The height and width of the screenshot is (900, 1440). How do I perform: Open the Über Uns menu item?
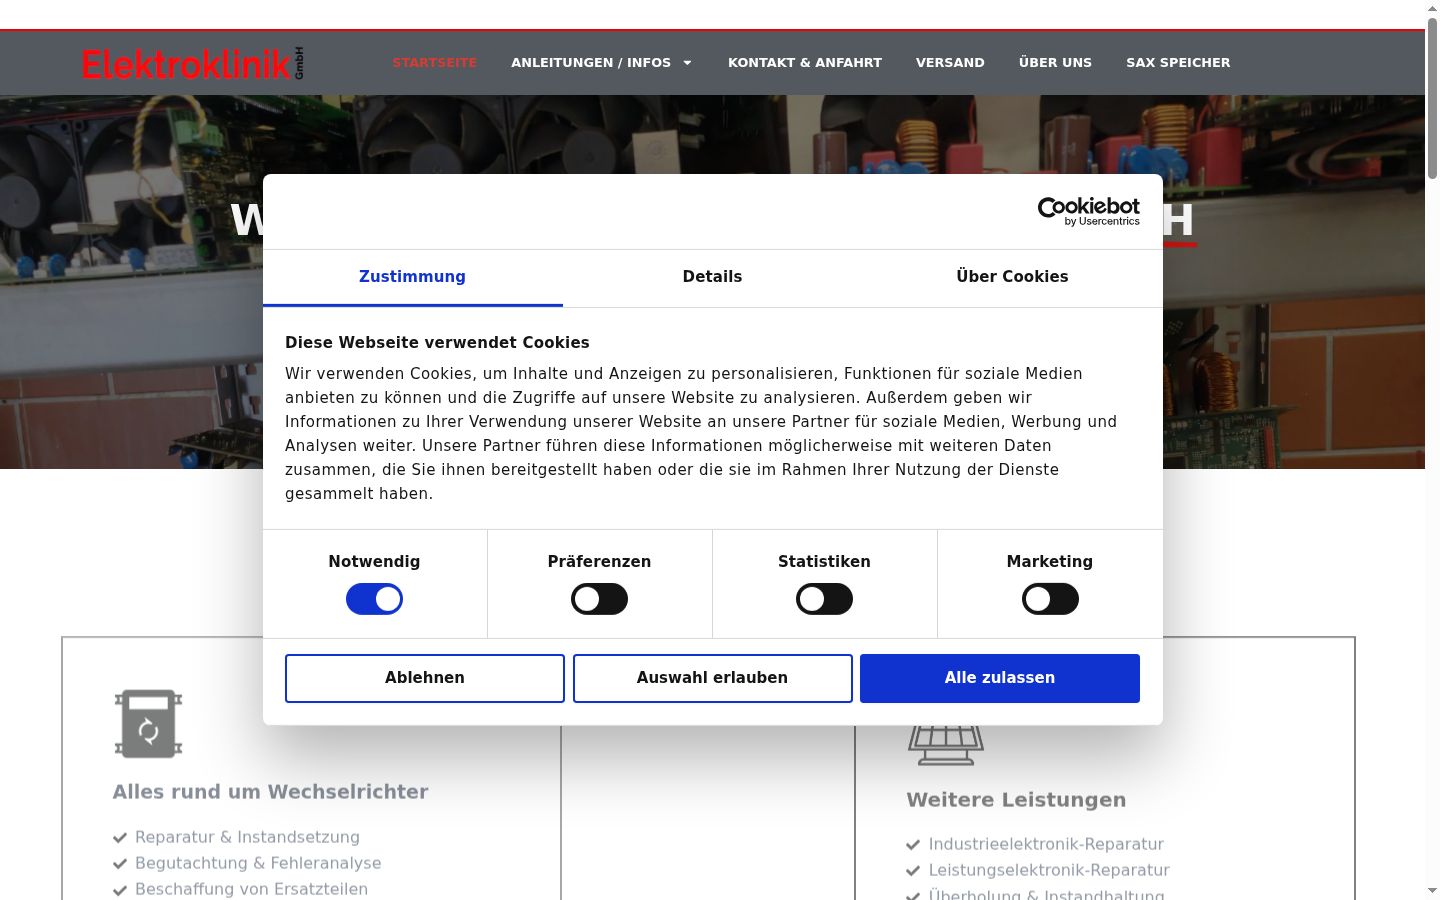[1055, 62]
